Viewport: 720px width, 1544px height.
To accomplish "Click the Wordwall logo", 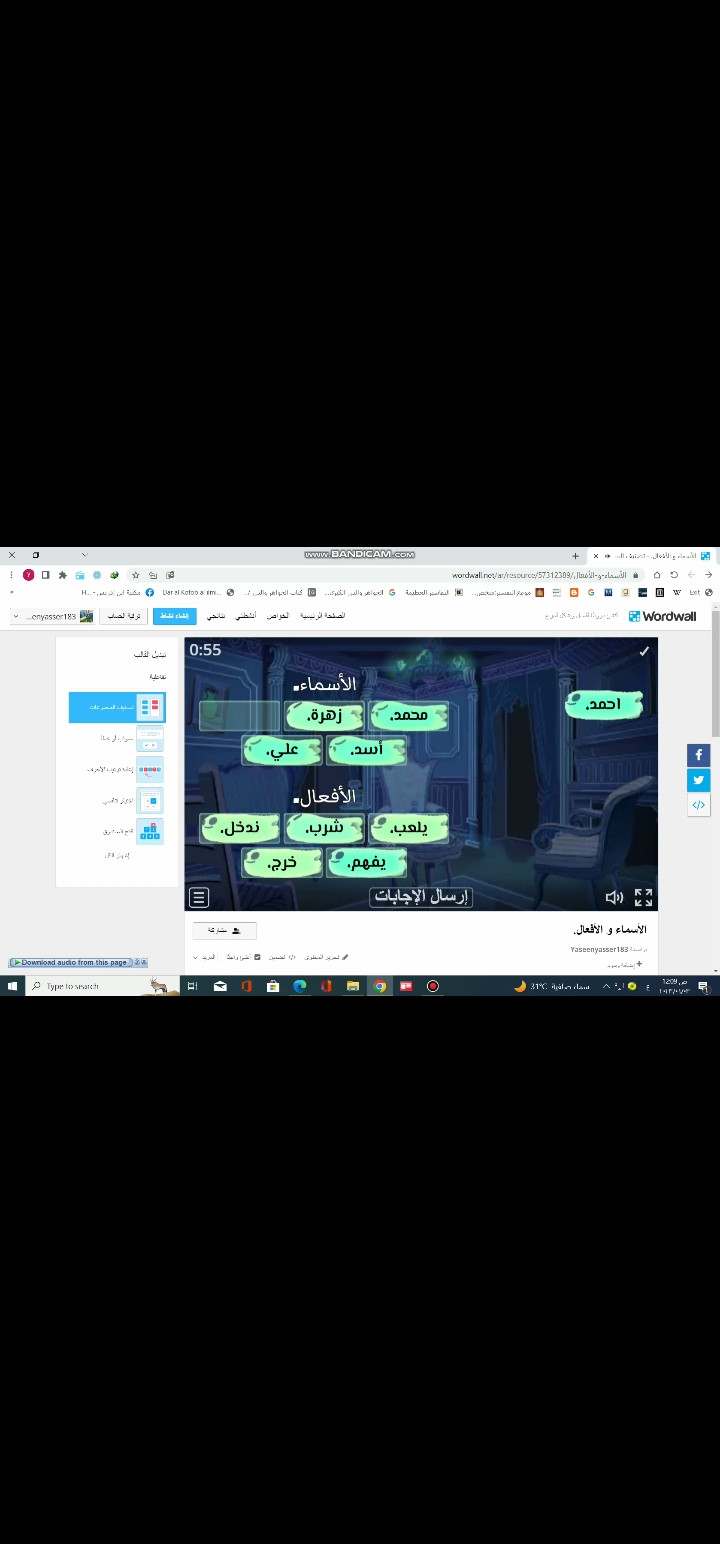I will pos(662,616).
